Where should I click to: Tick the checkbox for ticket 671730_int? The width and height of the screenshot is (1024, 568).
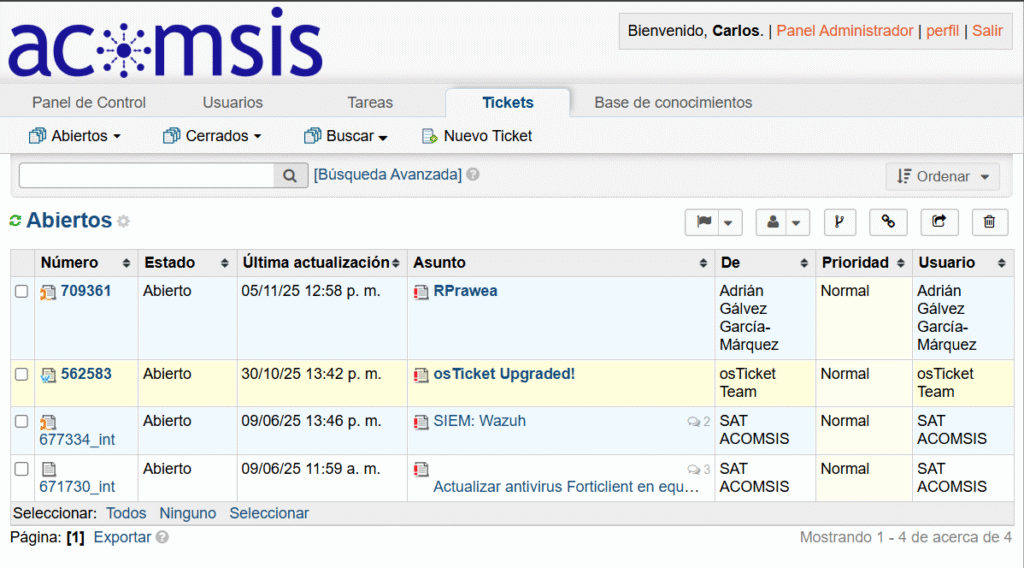(22, 468)
